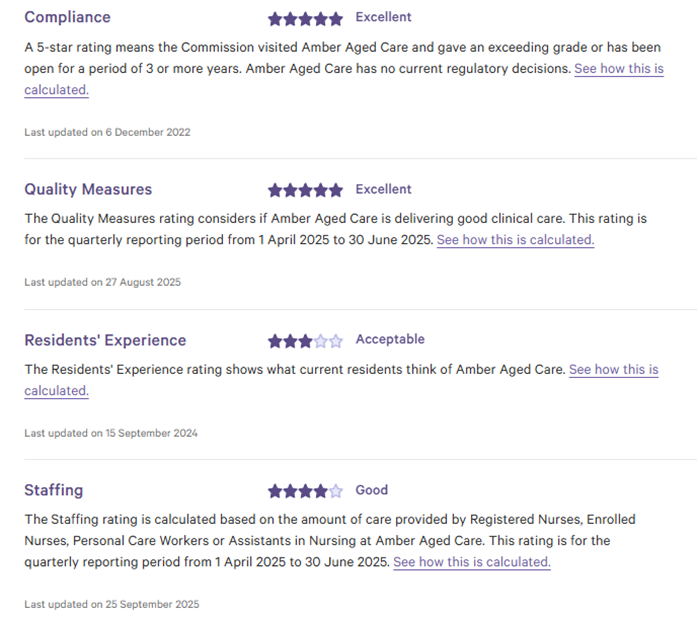Click the Compliance five-star rating icons

pyautogui.click(x=305, y=18)
